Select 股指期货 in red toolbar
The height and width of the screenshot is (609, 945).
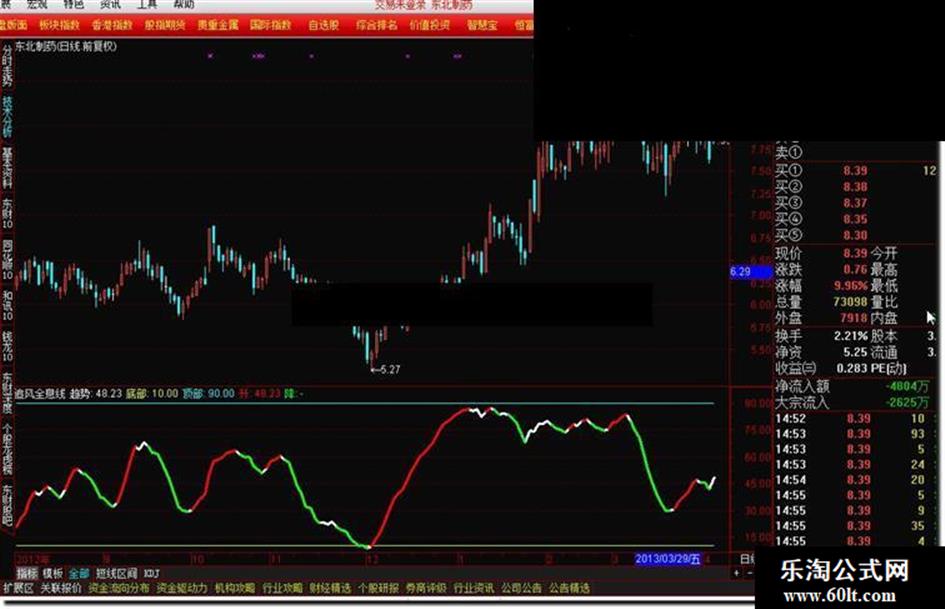point(165,25)
